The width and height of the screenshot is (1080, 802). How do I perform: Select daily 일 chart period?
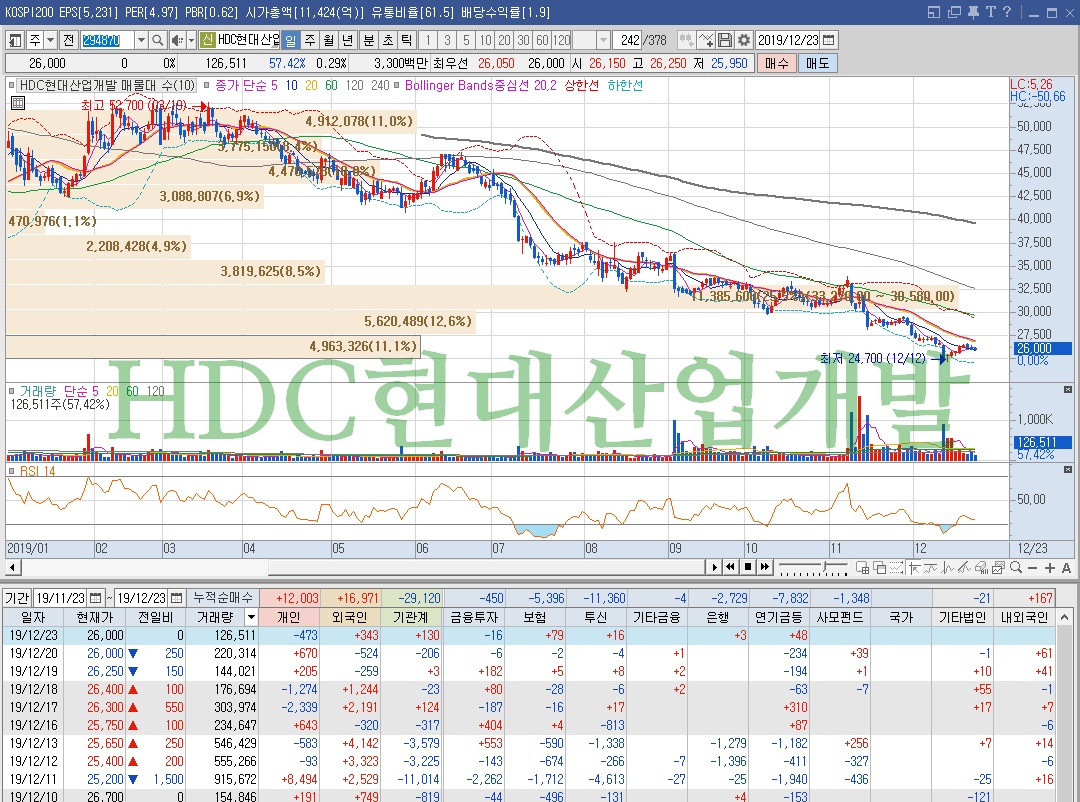(291, 40)
